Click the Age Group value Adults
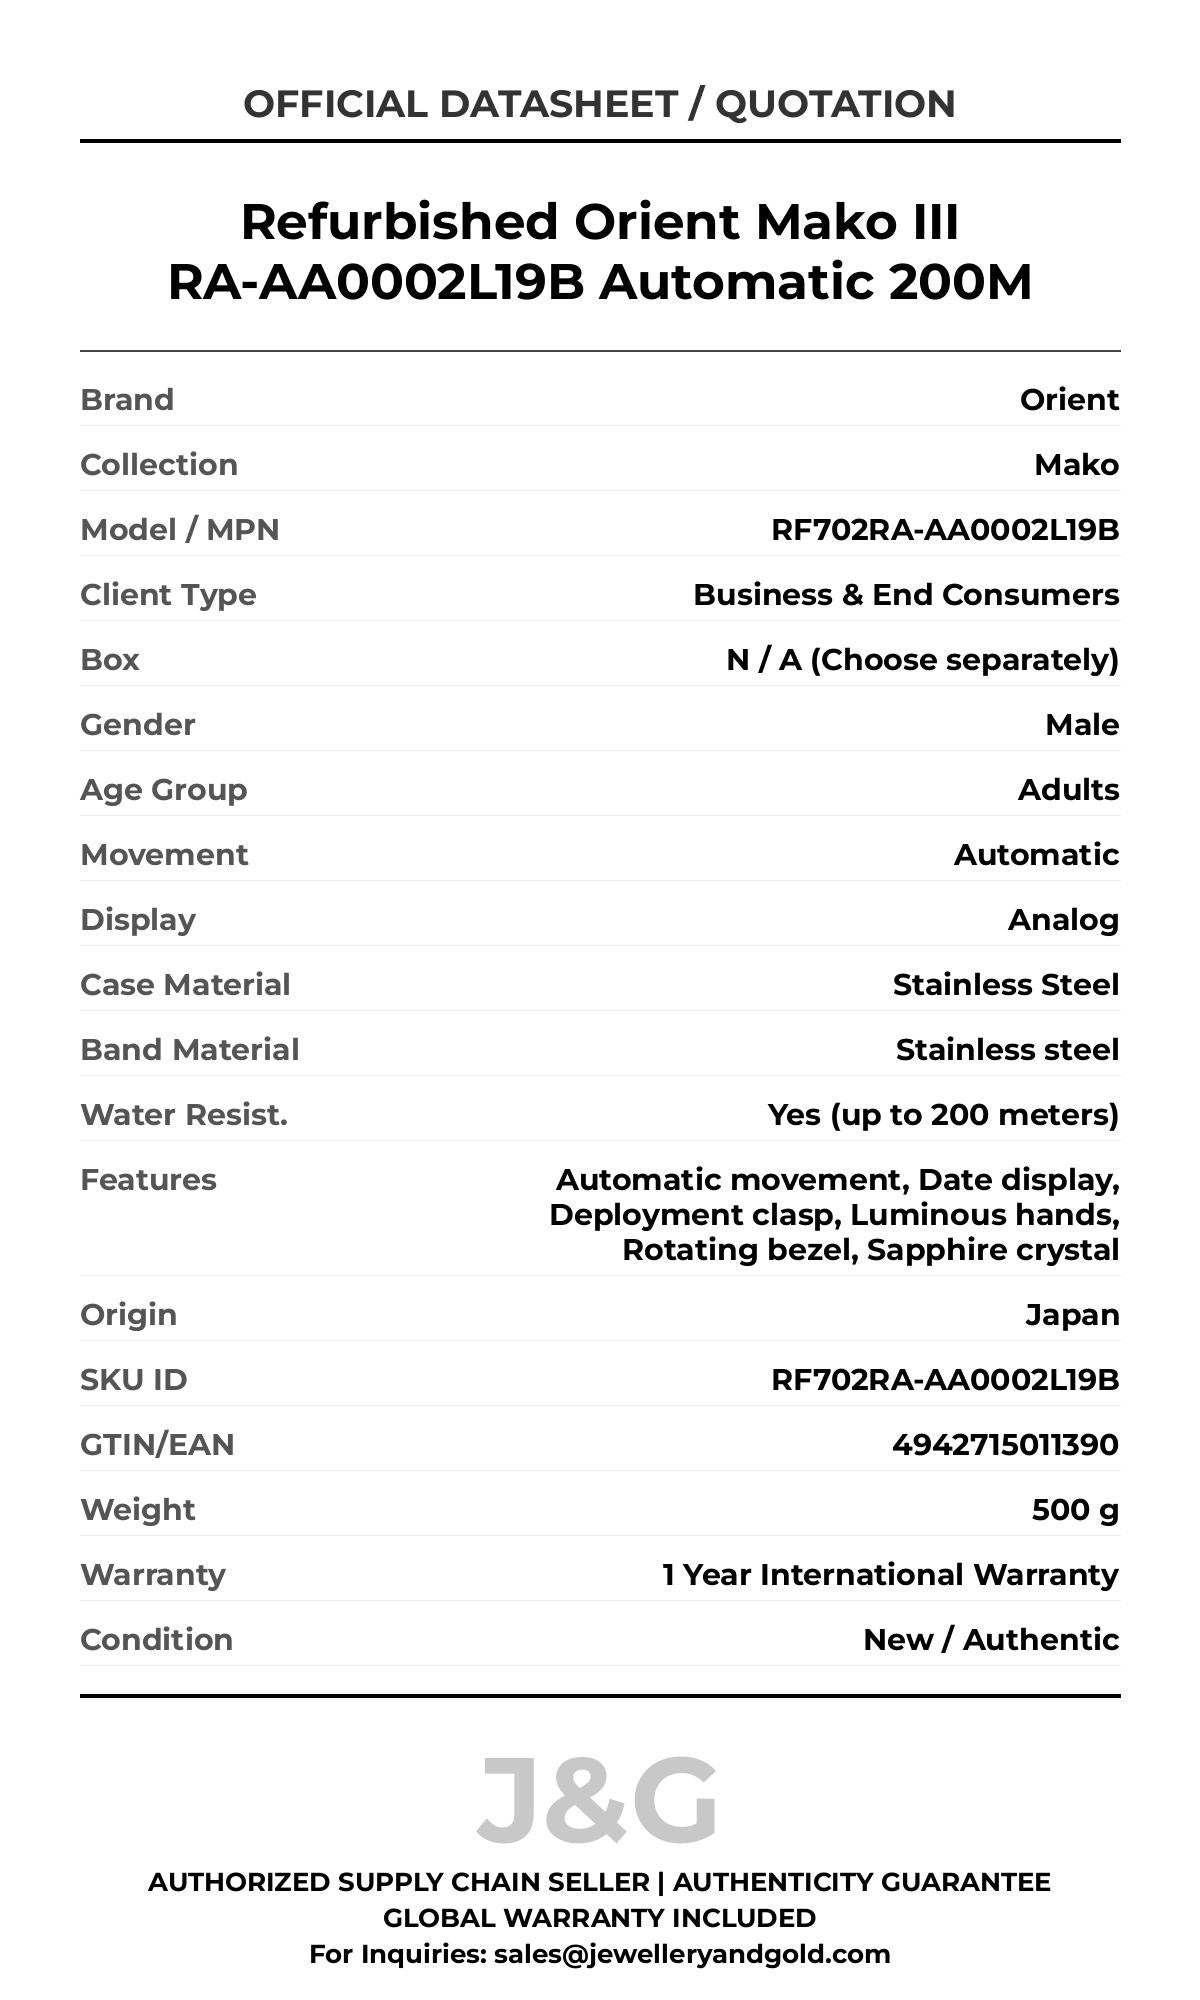This screenshot has width=1200, height=2000. coord(1068,790)
